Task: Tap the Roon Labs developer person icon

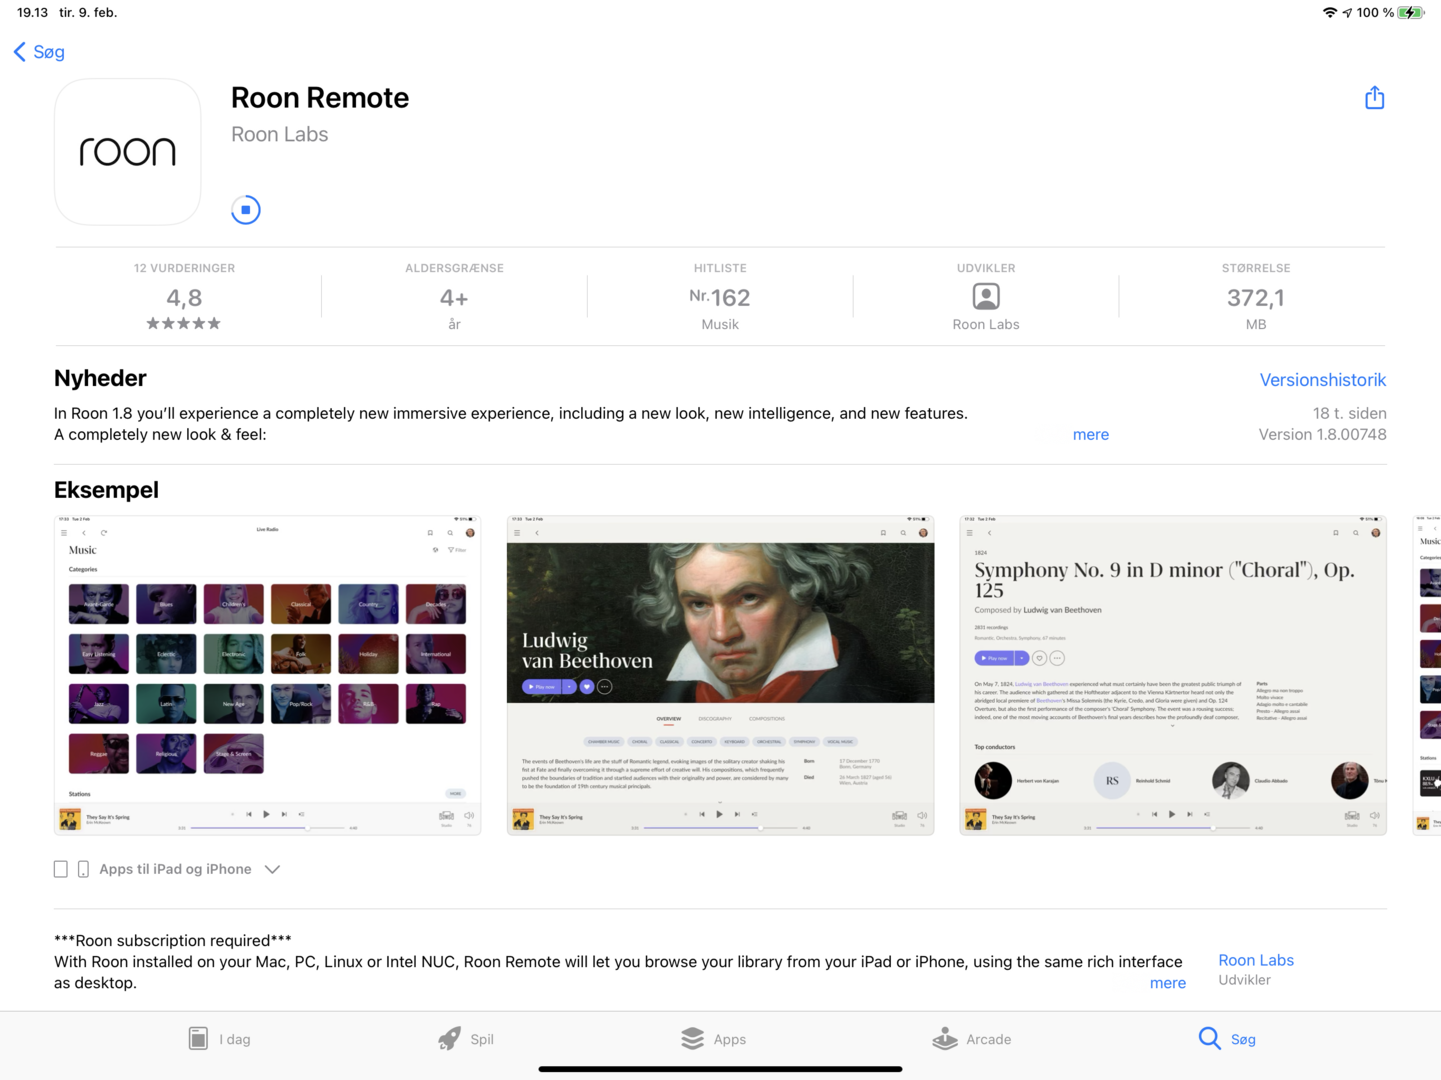Action: 986,297
